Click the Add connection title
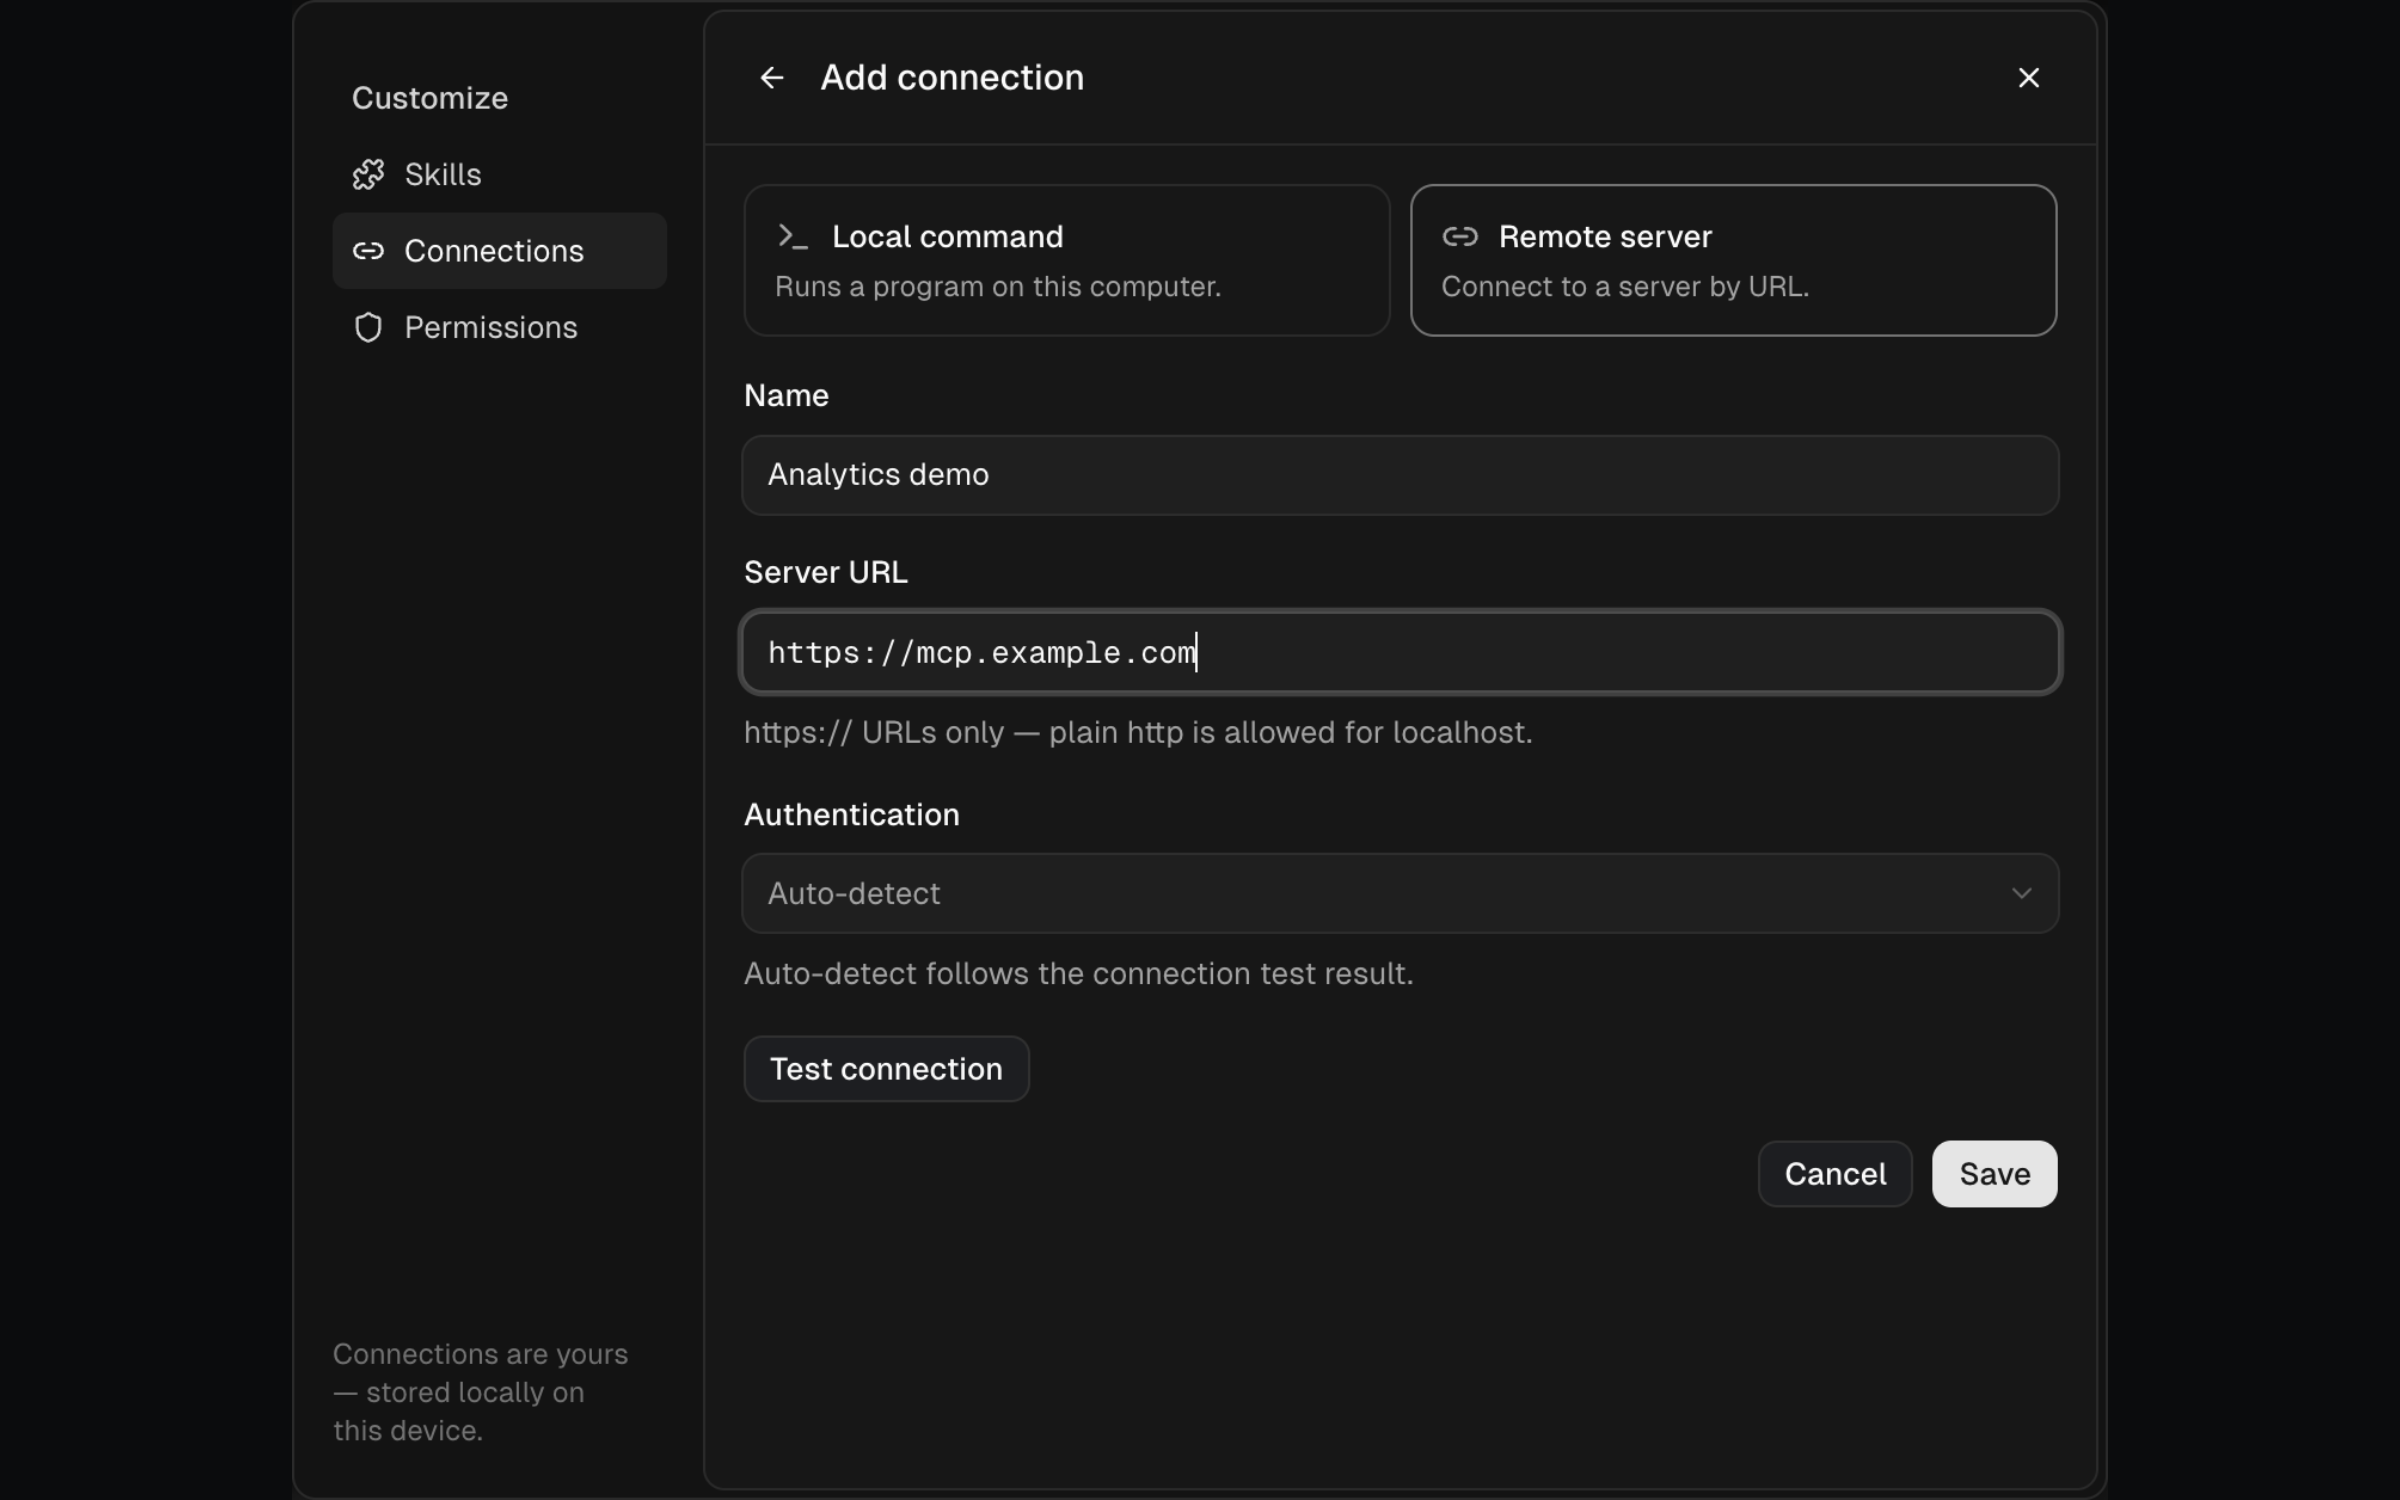This screenshot has height=1500, width=2400. [x=952, y=78]
